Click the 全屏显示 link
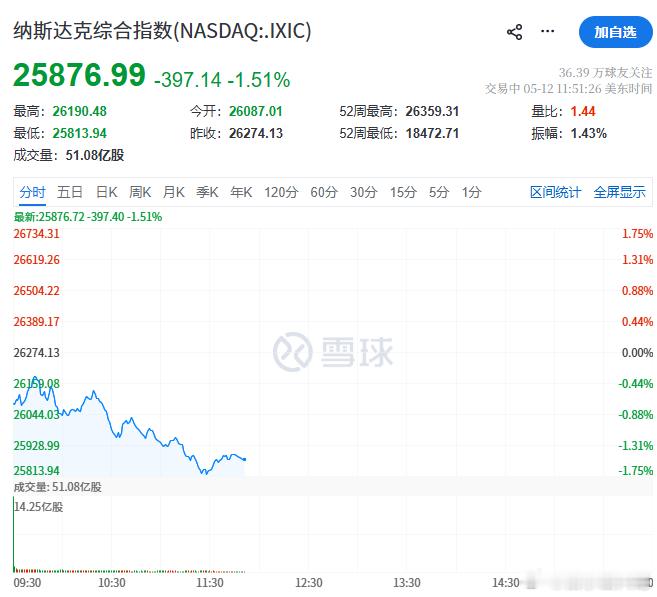Image resolution: width=657 pixels, height=597 pixels. pos(619,192)
